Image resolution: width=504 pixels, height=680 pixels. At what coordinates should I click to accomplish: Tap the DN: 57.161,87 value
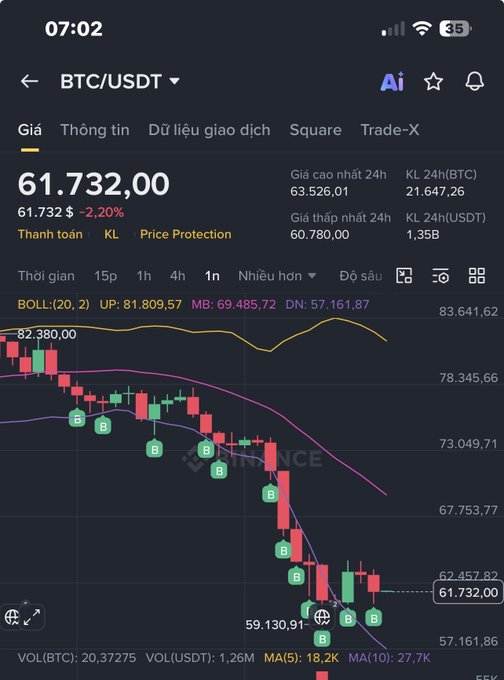click(x=327, y=304)
